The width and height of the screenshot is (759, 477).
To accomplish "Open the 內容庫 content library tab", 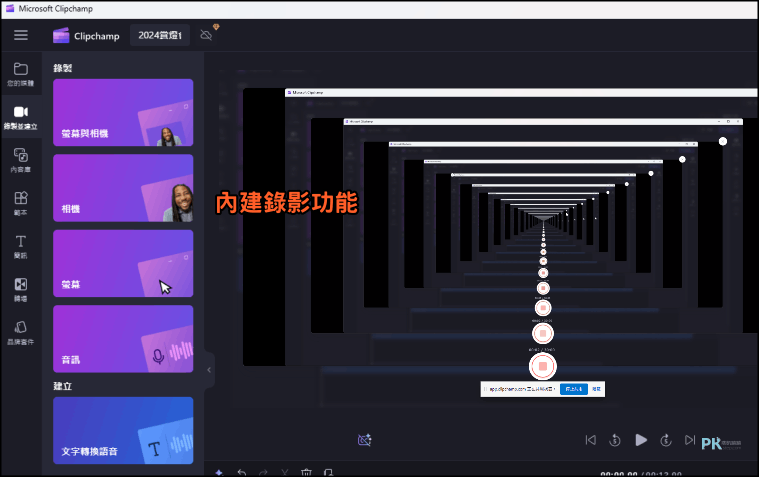I will (20, 161).
